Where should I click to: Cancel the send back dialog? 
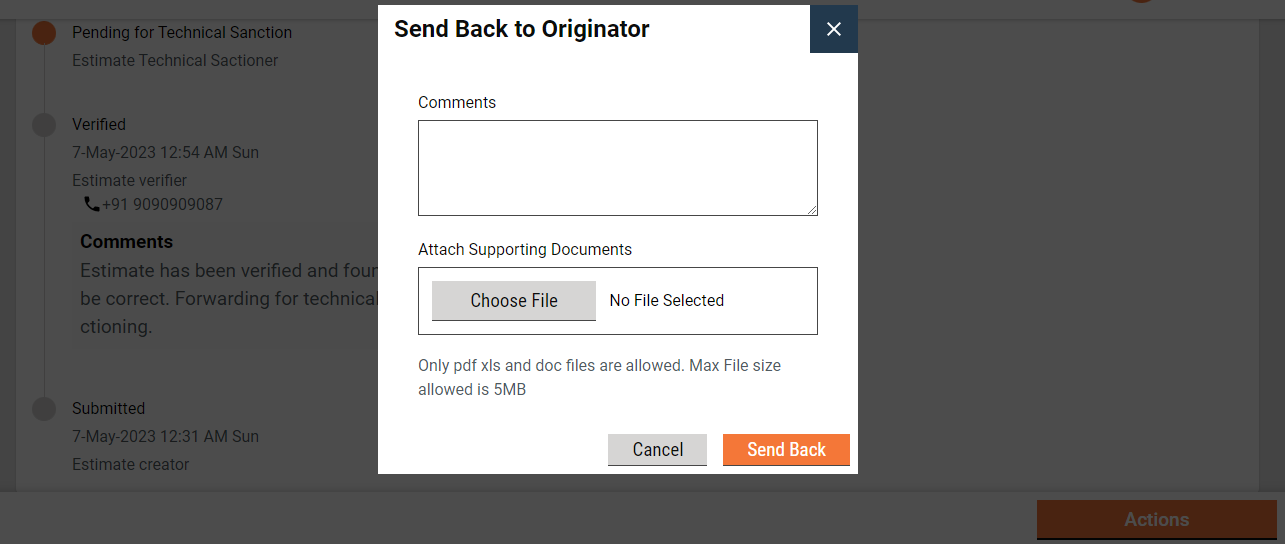click(x=657, y=450)
